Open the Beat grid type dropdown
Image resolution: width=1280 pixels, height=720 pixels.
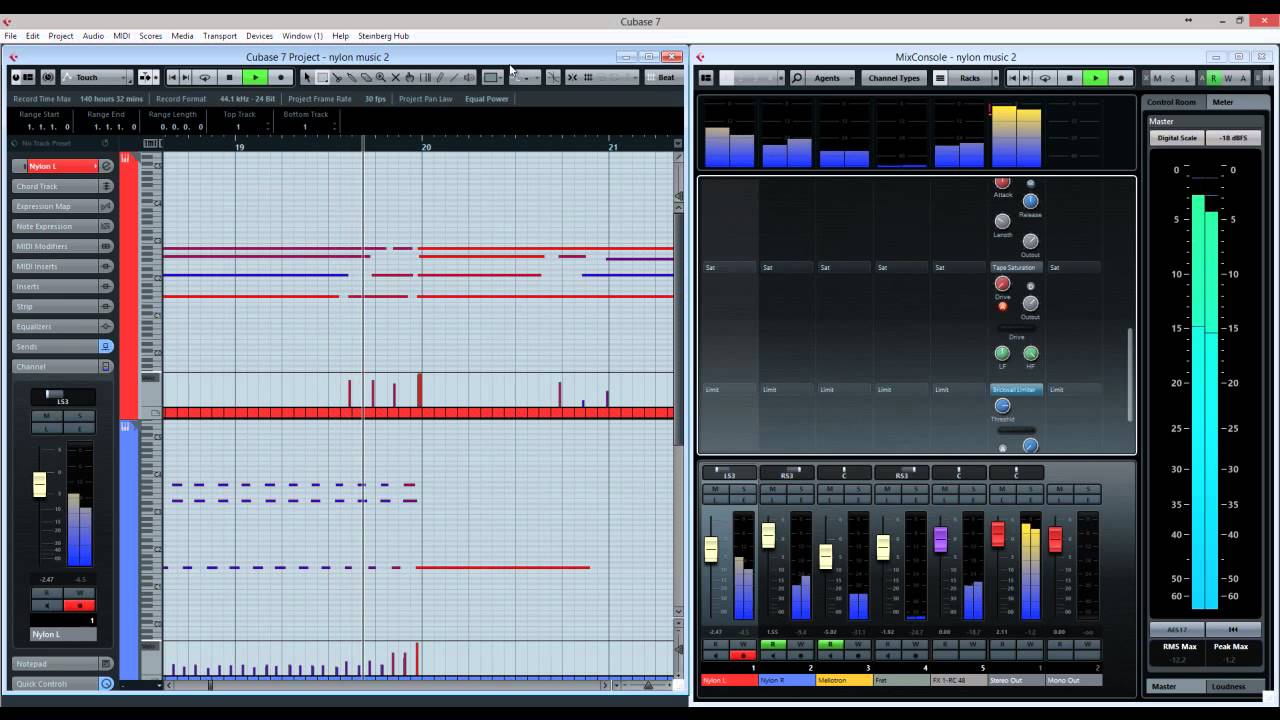[x=664, y=77]
